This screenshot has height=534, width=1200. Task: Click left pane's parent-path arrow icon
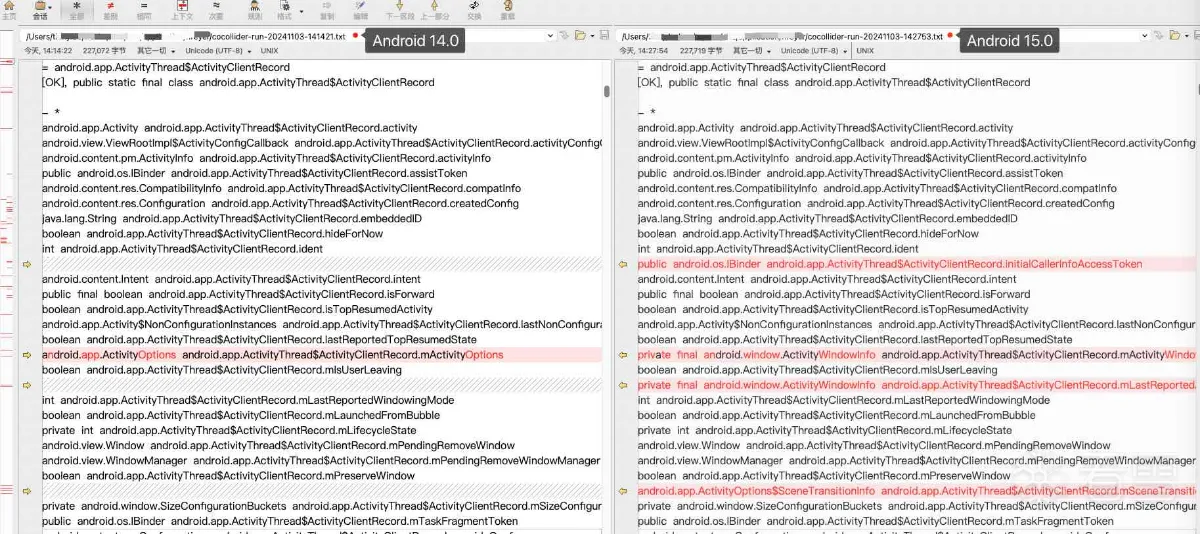565,36
